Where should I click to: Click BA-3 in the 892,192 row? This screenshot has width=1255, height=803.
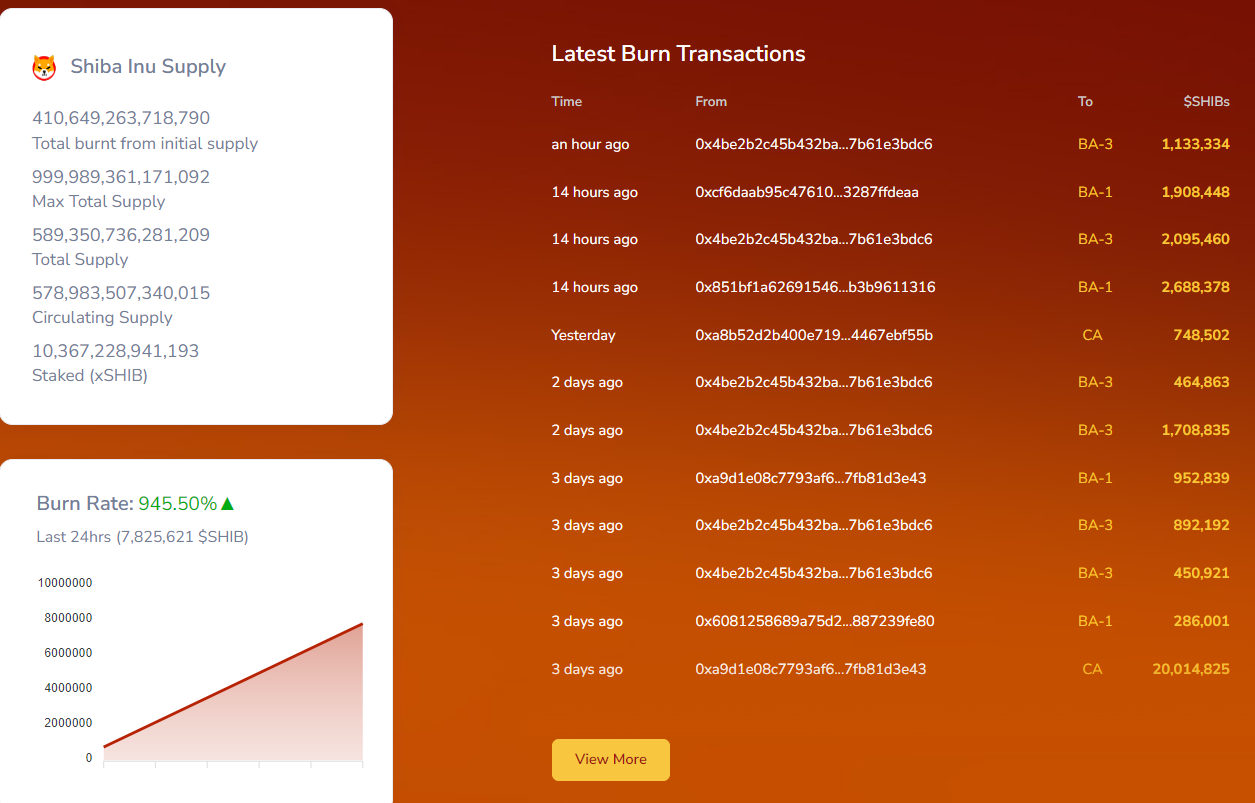tap(1095, 525)
